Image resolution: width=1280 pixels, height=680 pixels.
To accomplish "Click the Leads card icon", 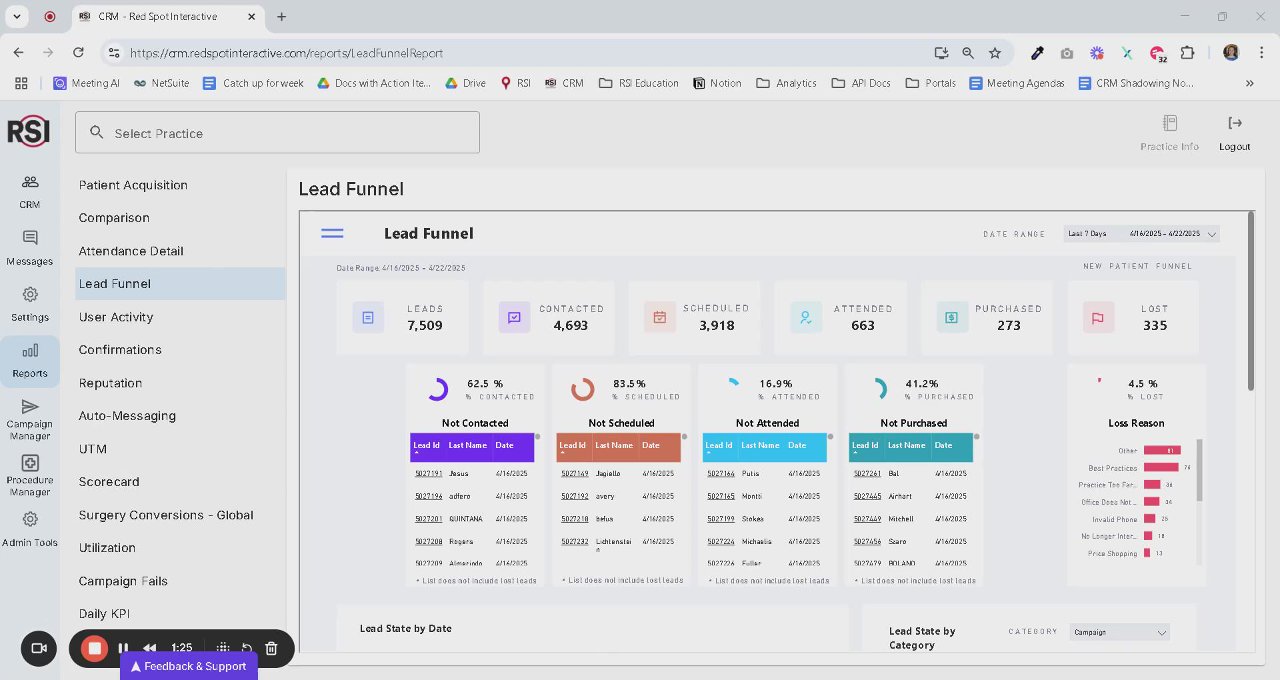I will (x=368, y=317).
